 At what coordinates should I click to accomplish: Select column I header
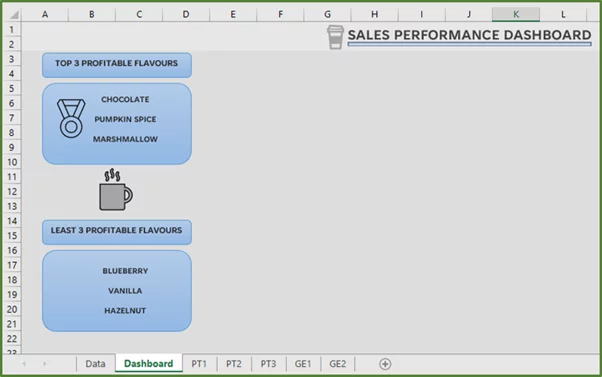coord(422,15)
